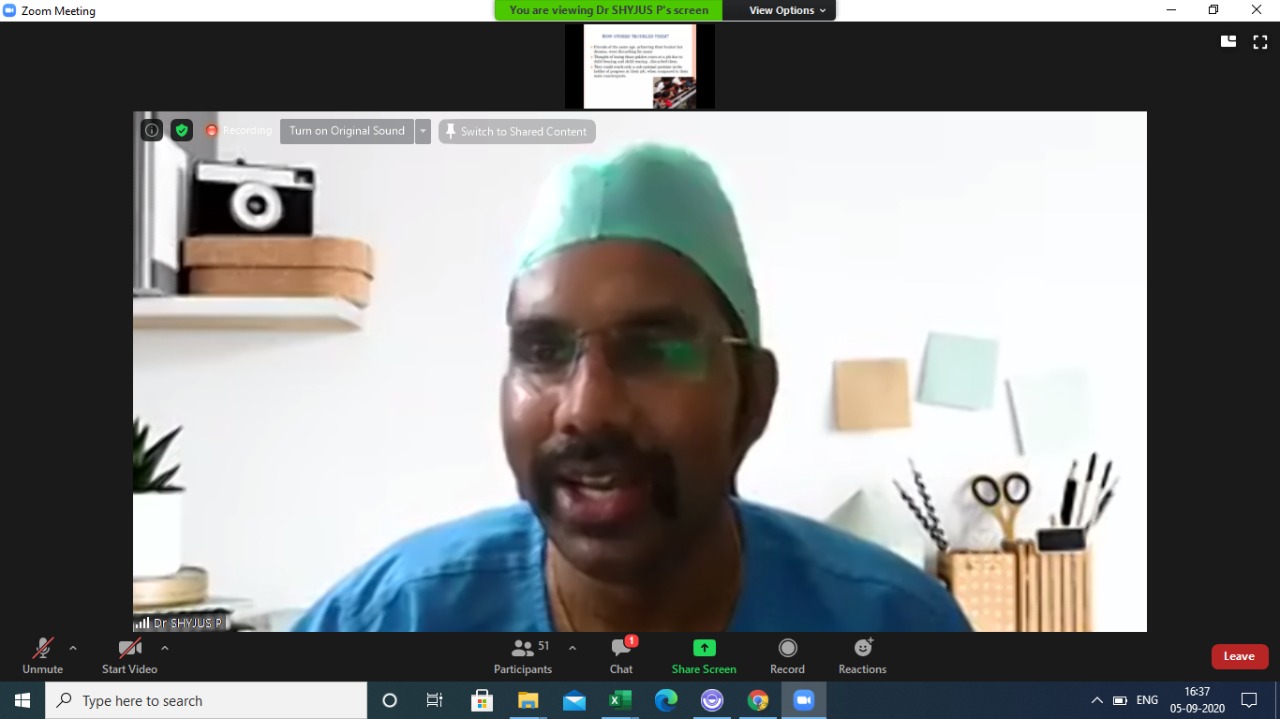1280x719 pixels.
Task: Expand video options arrow beside Start Video
Action: pos(165,648)
